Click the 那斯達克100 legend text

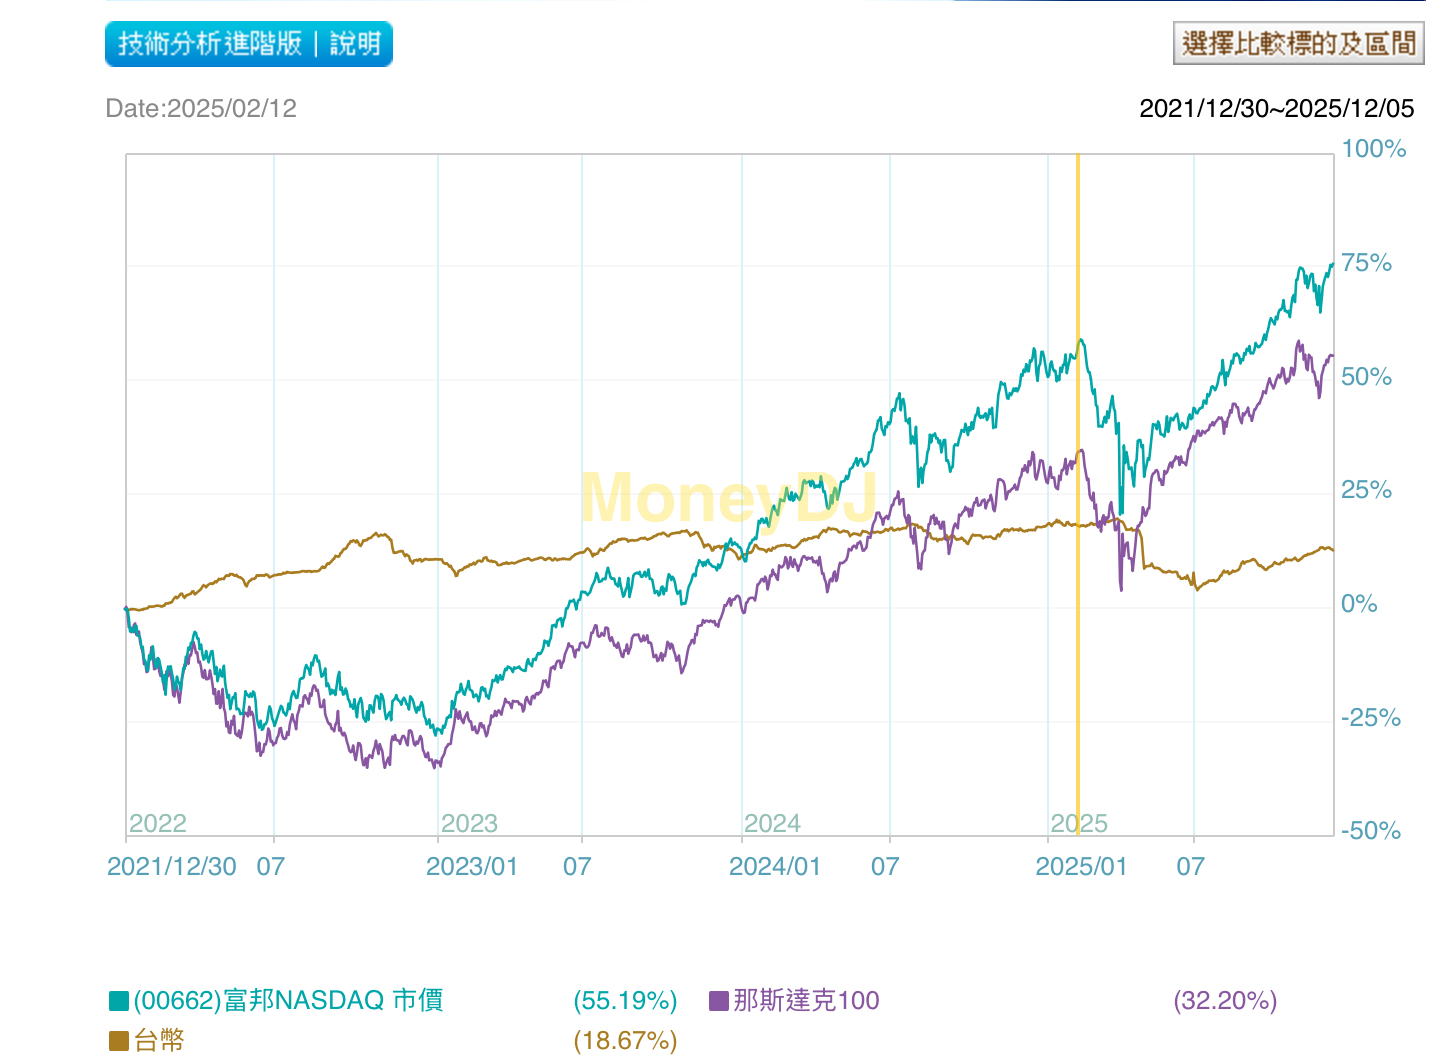[802, 999]
